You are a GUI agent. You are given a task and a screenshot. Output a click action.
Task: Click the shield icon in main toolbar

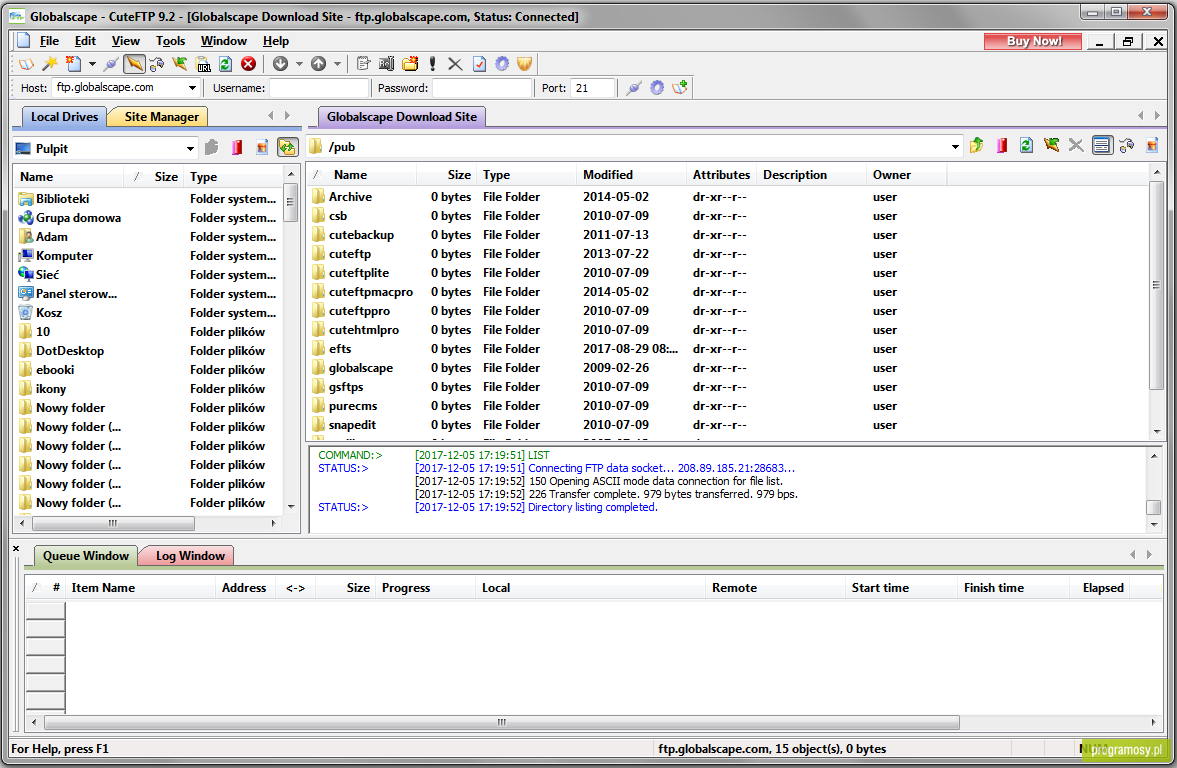(525, 64)
